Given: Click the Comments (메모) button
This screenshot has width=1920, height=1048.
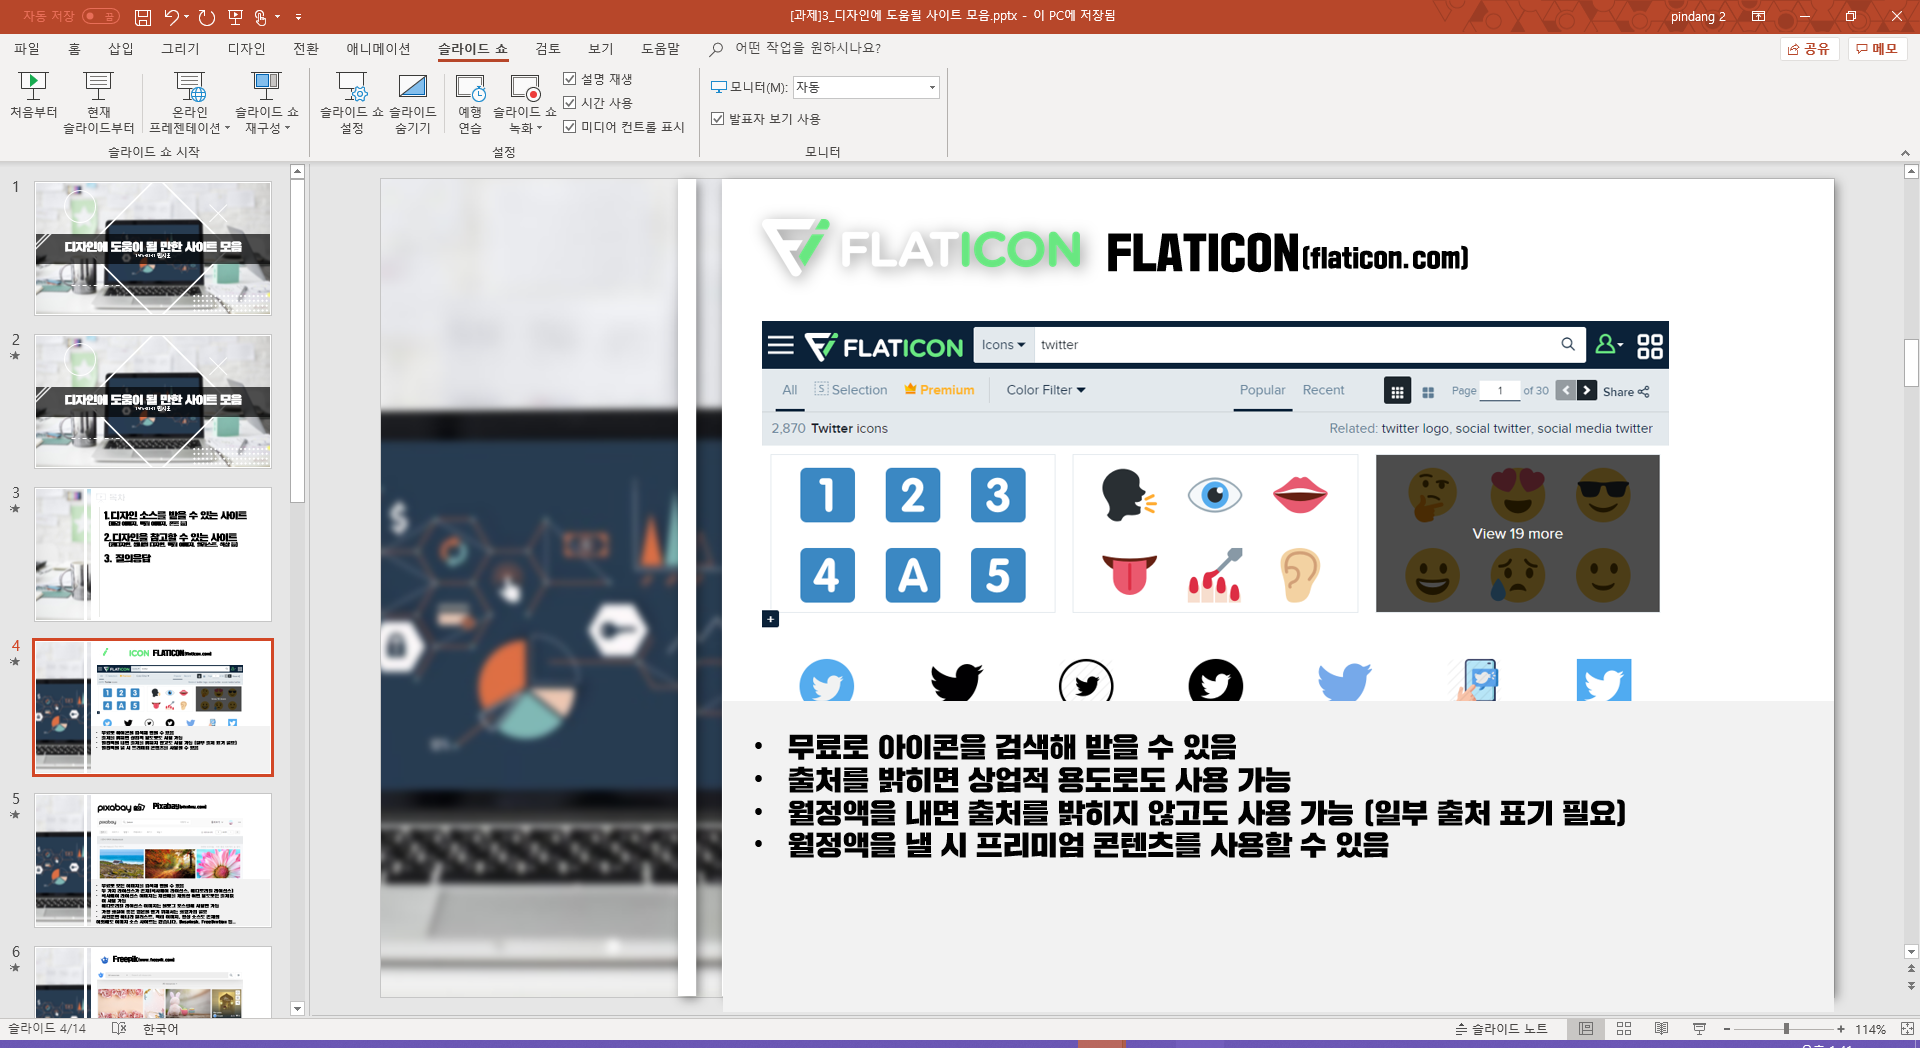Looking at the screenshot, I should click(1877, 49).
